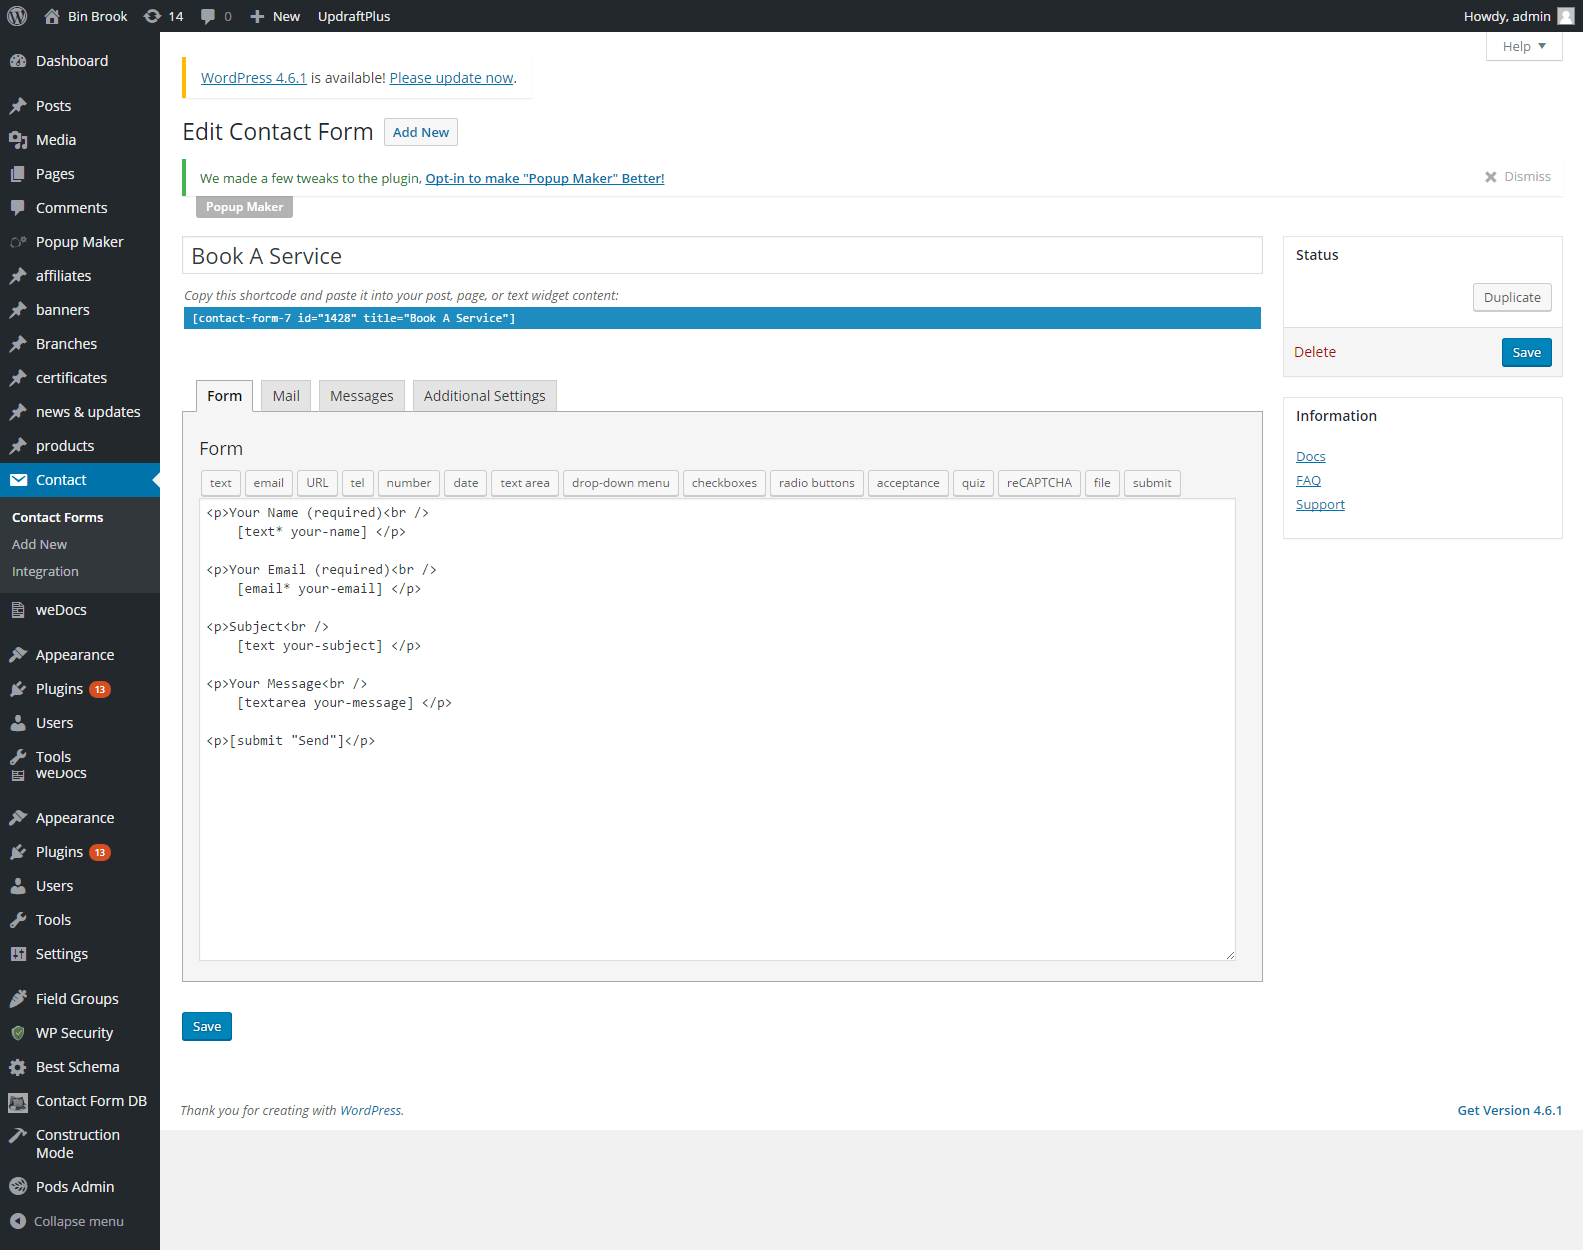Insert a drop-down menu tag
This screenshot has height=1250, width=1583.
tap(620, 483)
